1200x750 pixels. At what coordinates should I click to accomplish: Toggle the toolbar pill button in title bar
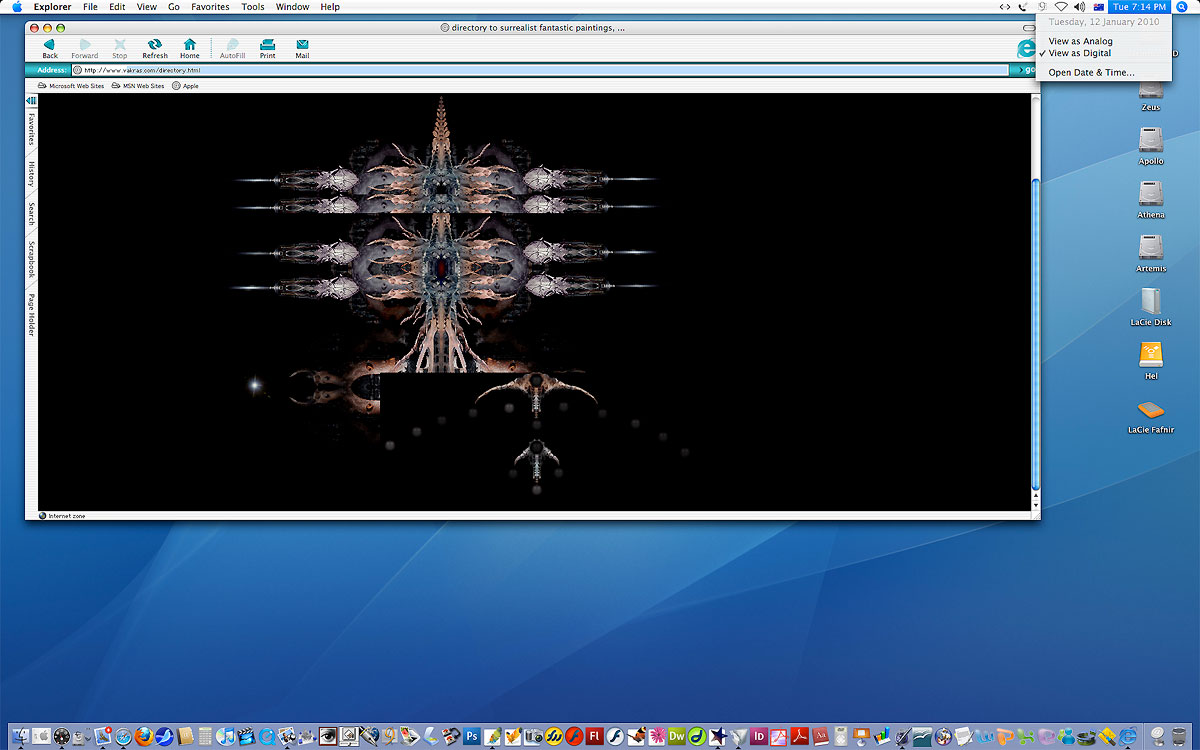[x=1029, y=28]
